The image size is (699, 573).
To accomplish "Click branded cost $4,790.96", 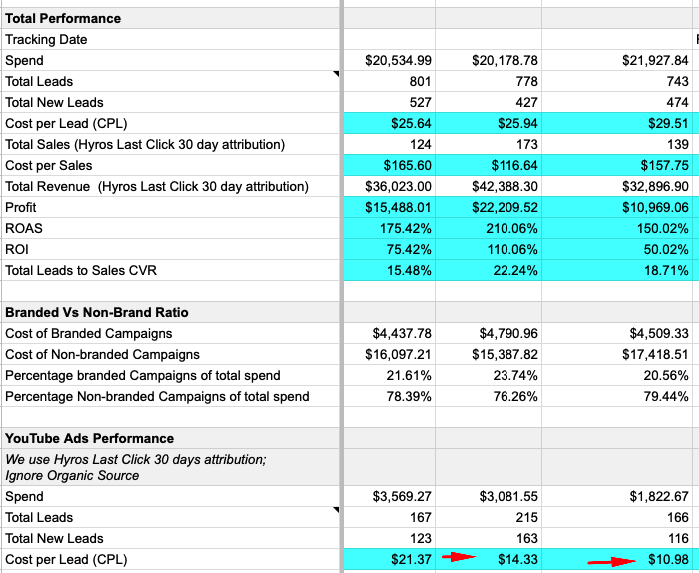I will 489,333.
